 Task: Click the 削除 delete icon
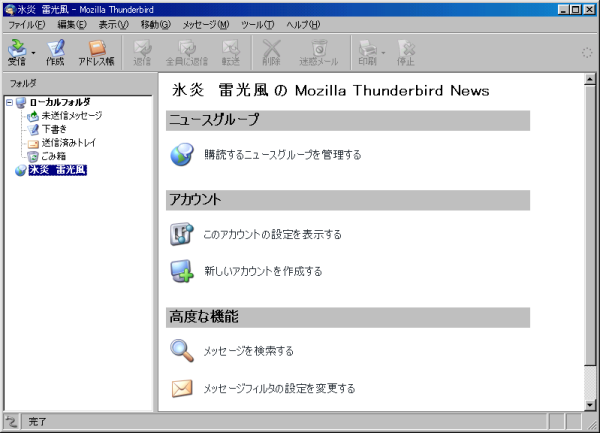tap(271, 52)
